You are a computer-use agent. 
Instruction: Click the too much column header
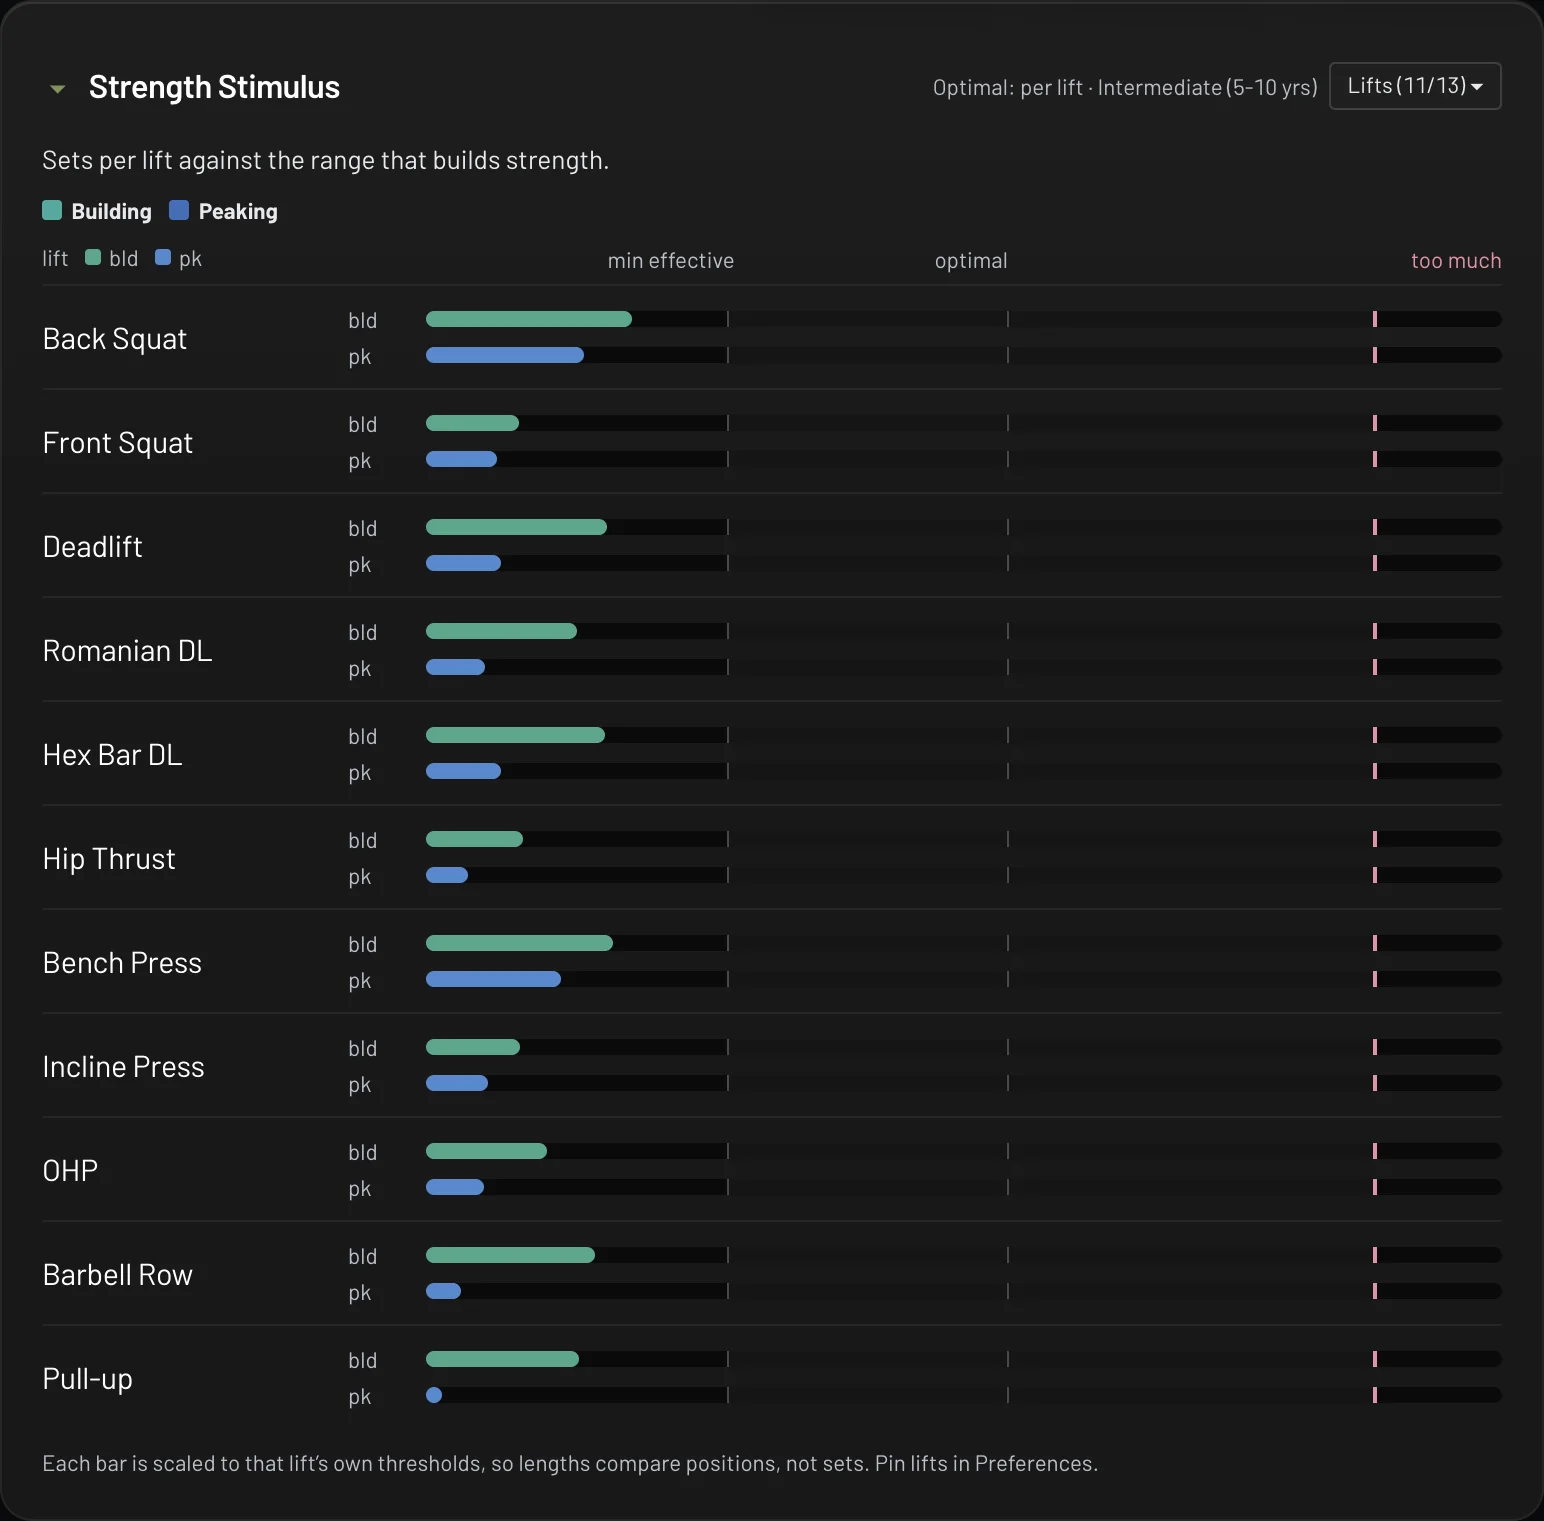[1456, 261]
